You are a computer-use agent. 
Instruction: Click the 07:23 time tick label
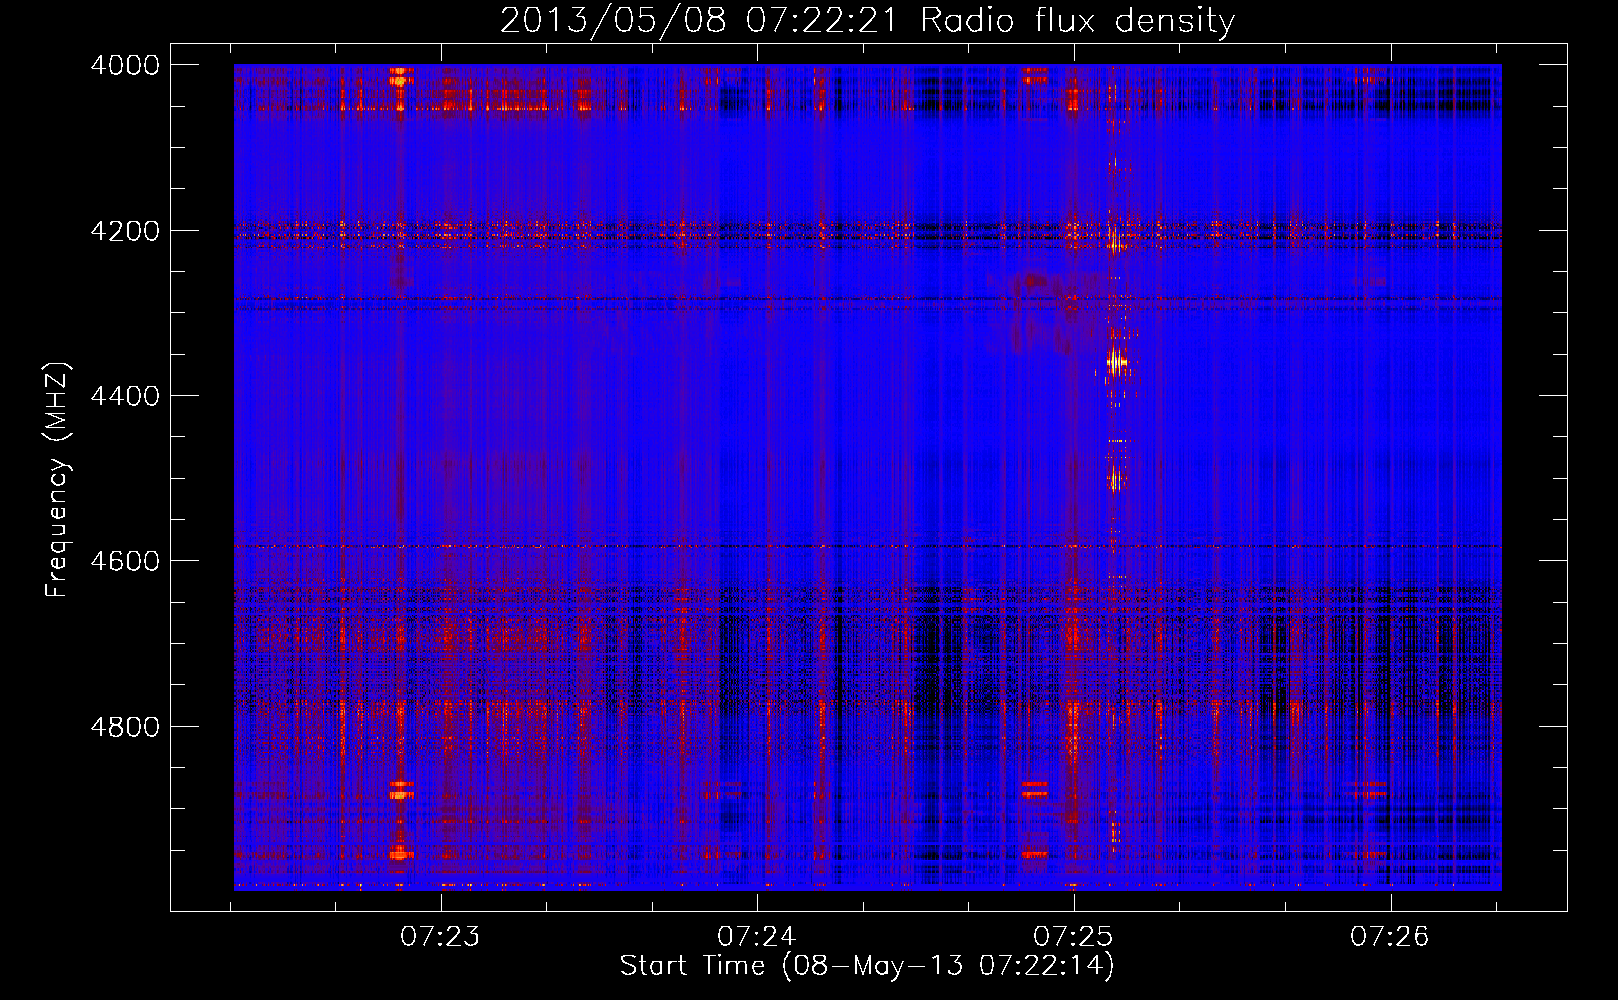(440, 937)
